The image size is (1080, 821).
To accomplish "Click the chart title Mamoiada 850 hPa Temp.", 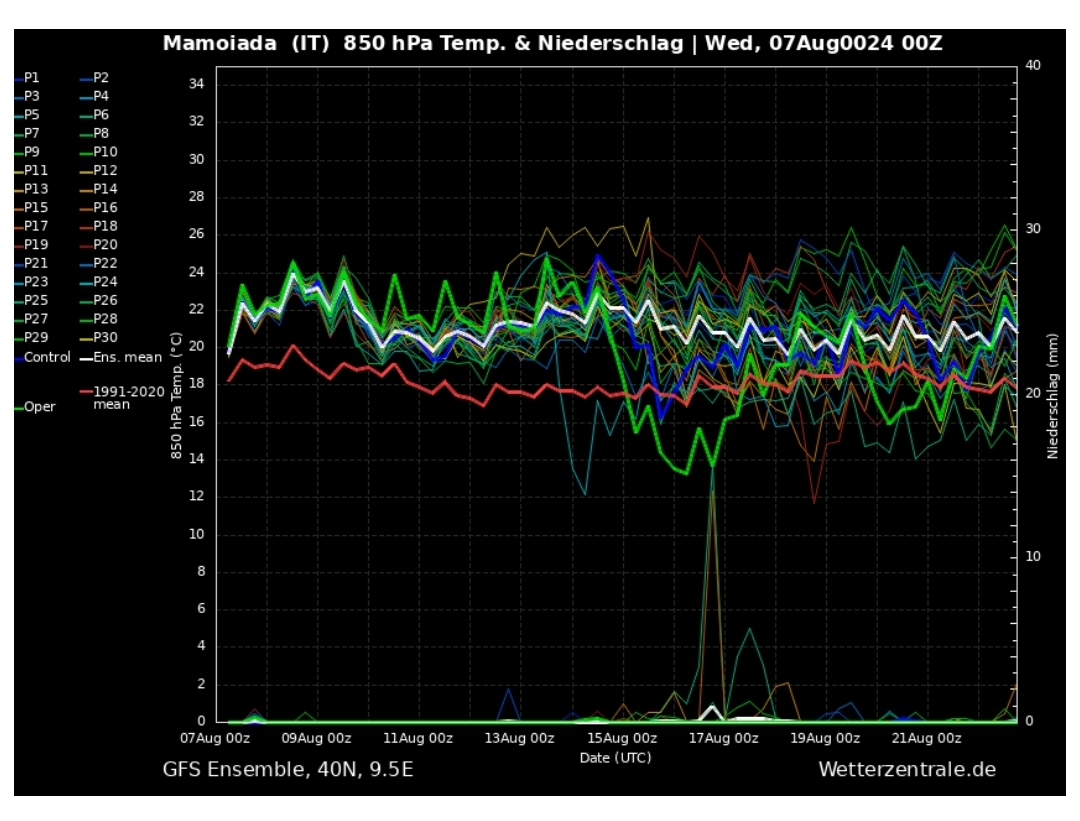I will tap(552, 44).
